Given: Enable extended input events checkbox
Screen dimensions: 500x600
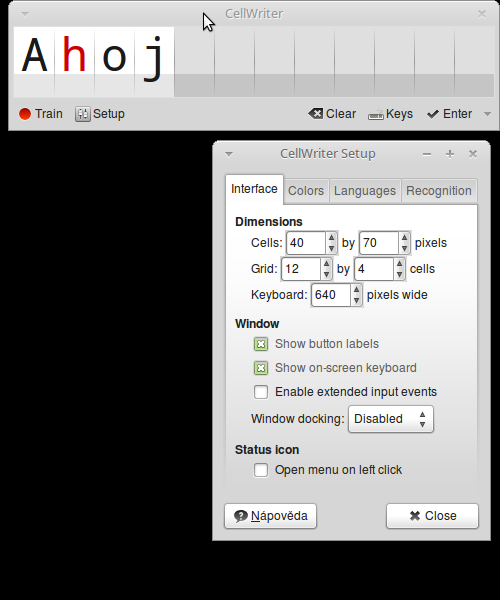Looking at the screenshot, I should [x=261, y=392].
